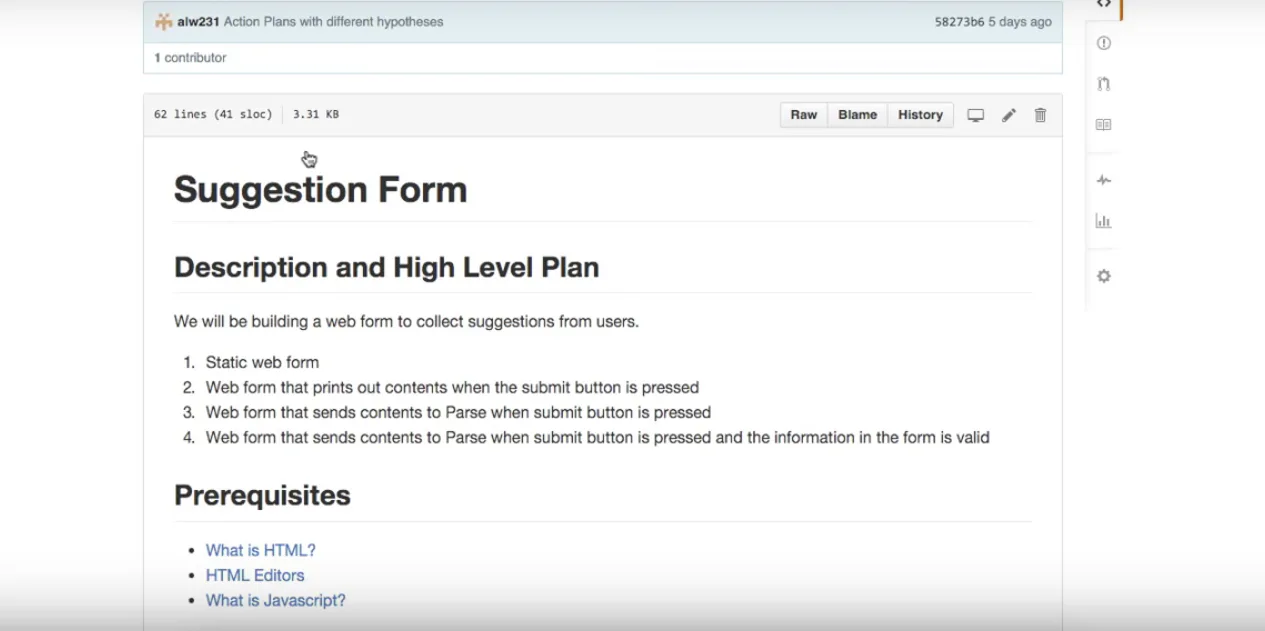Delete this file using the trash icon
Screen dimensions: 1265x631
(1040, 115)
